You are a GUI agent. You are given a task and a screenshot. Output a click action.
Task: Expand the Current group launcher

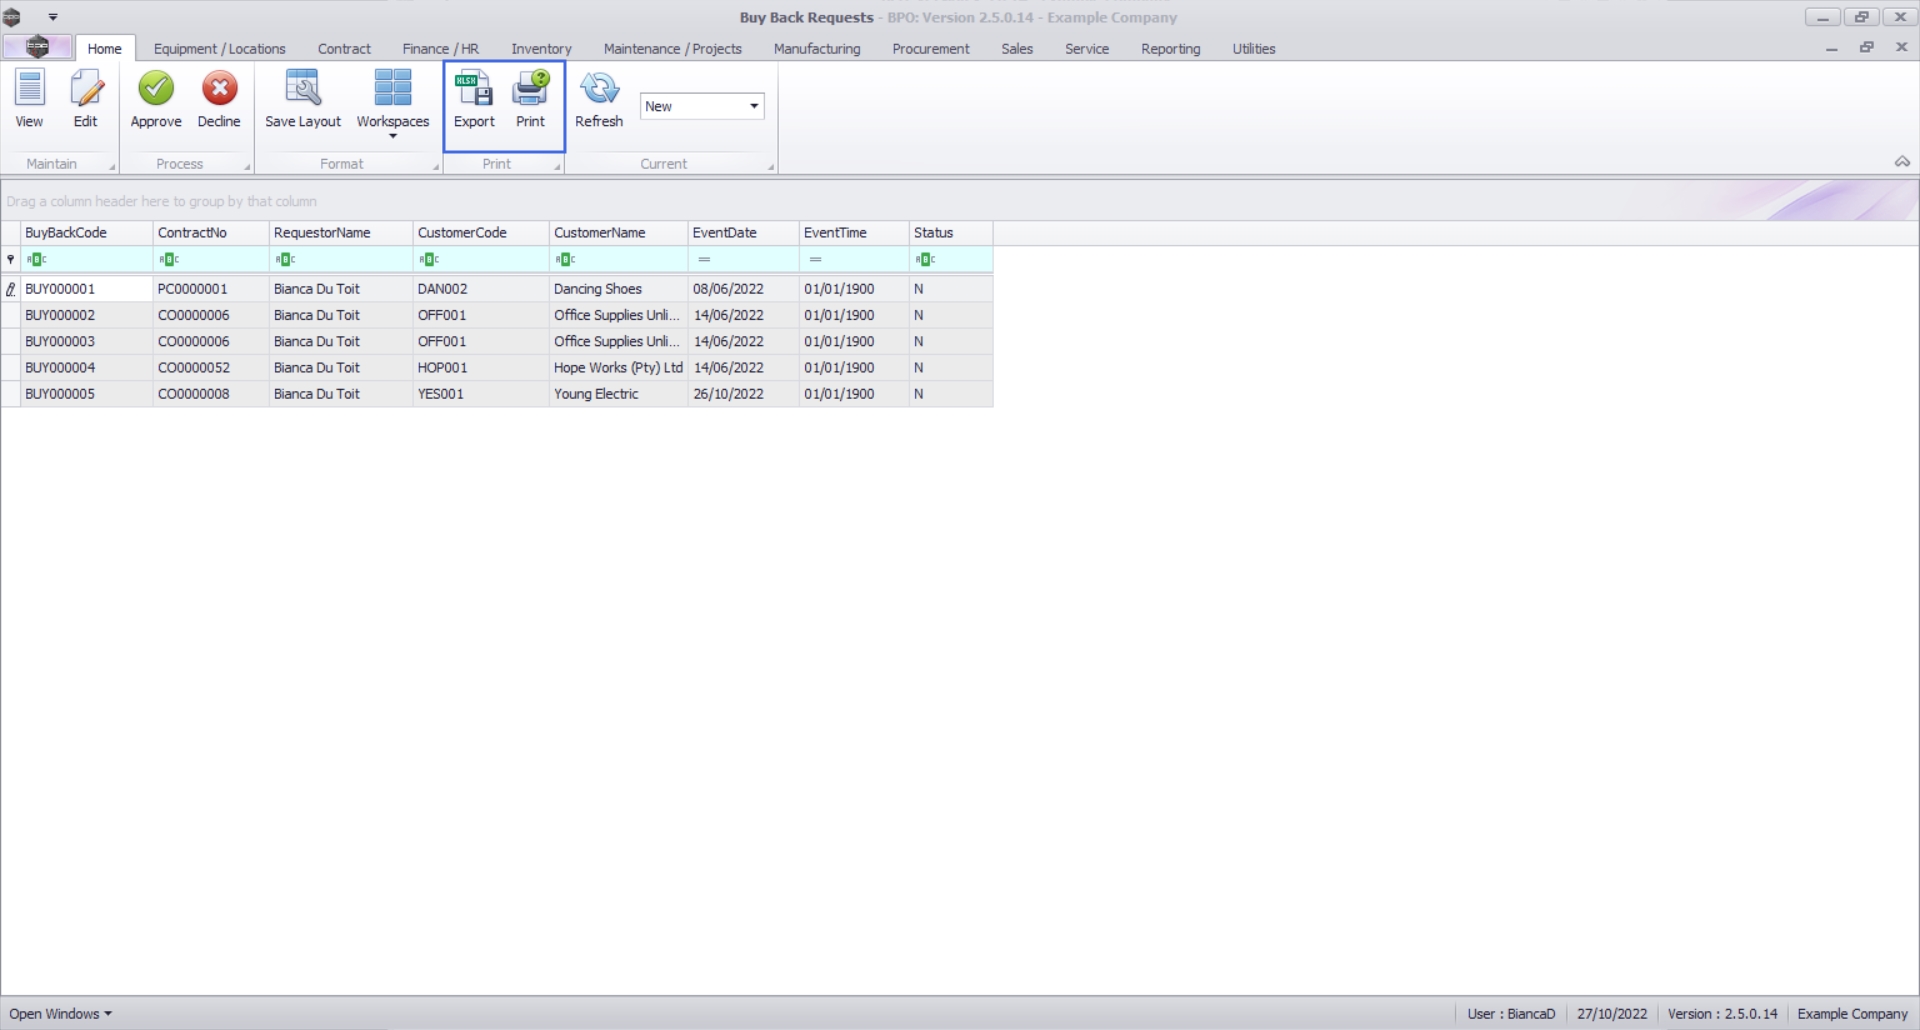[x=771, y=167]
